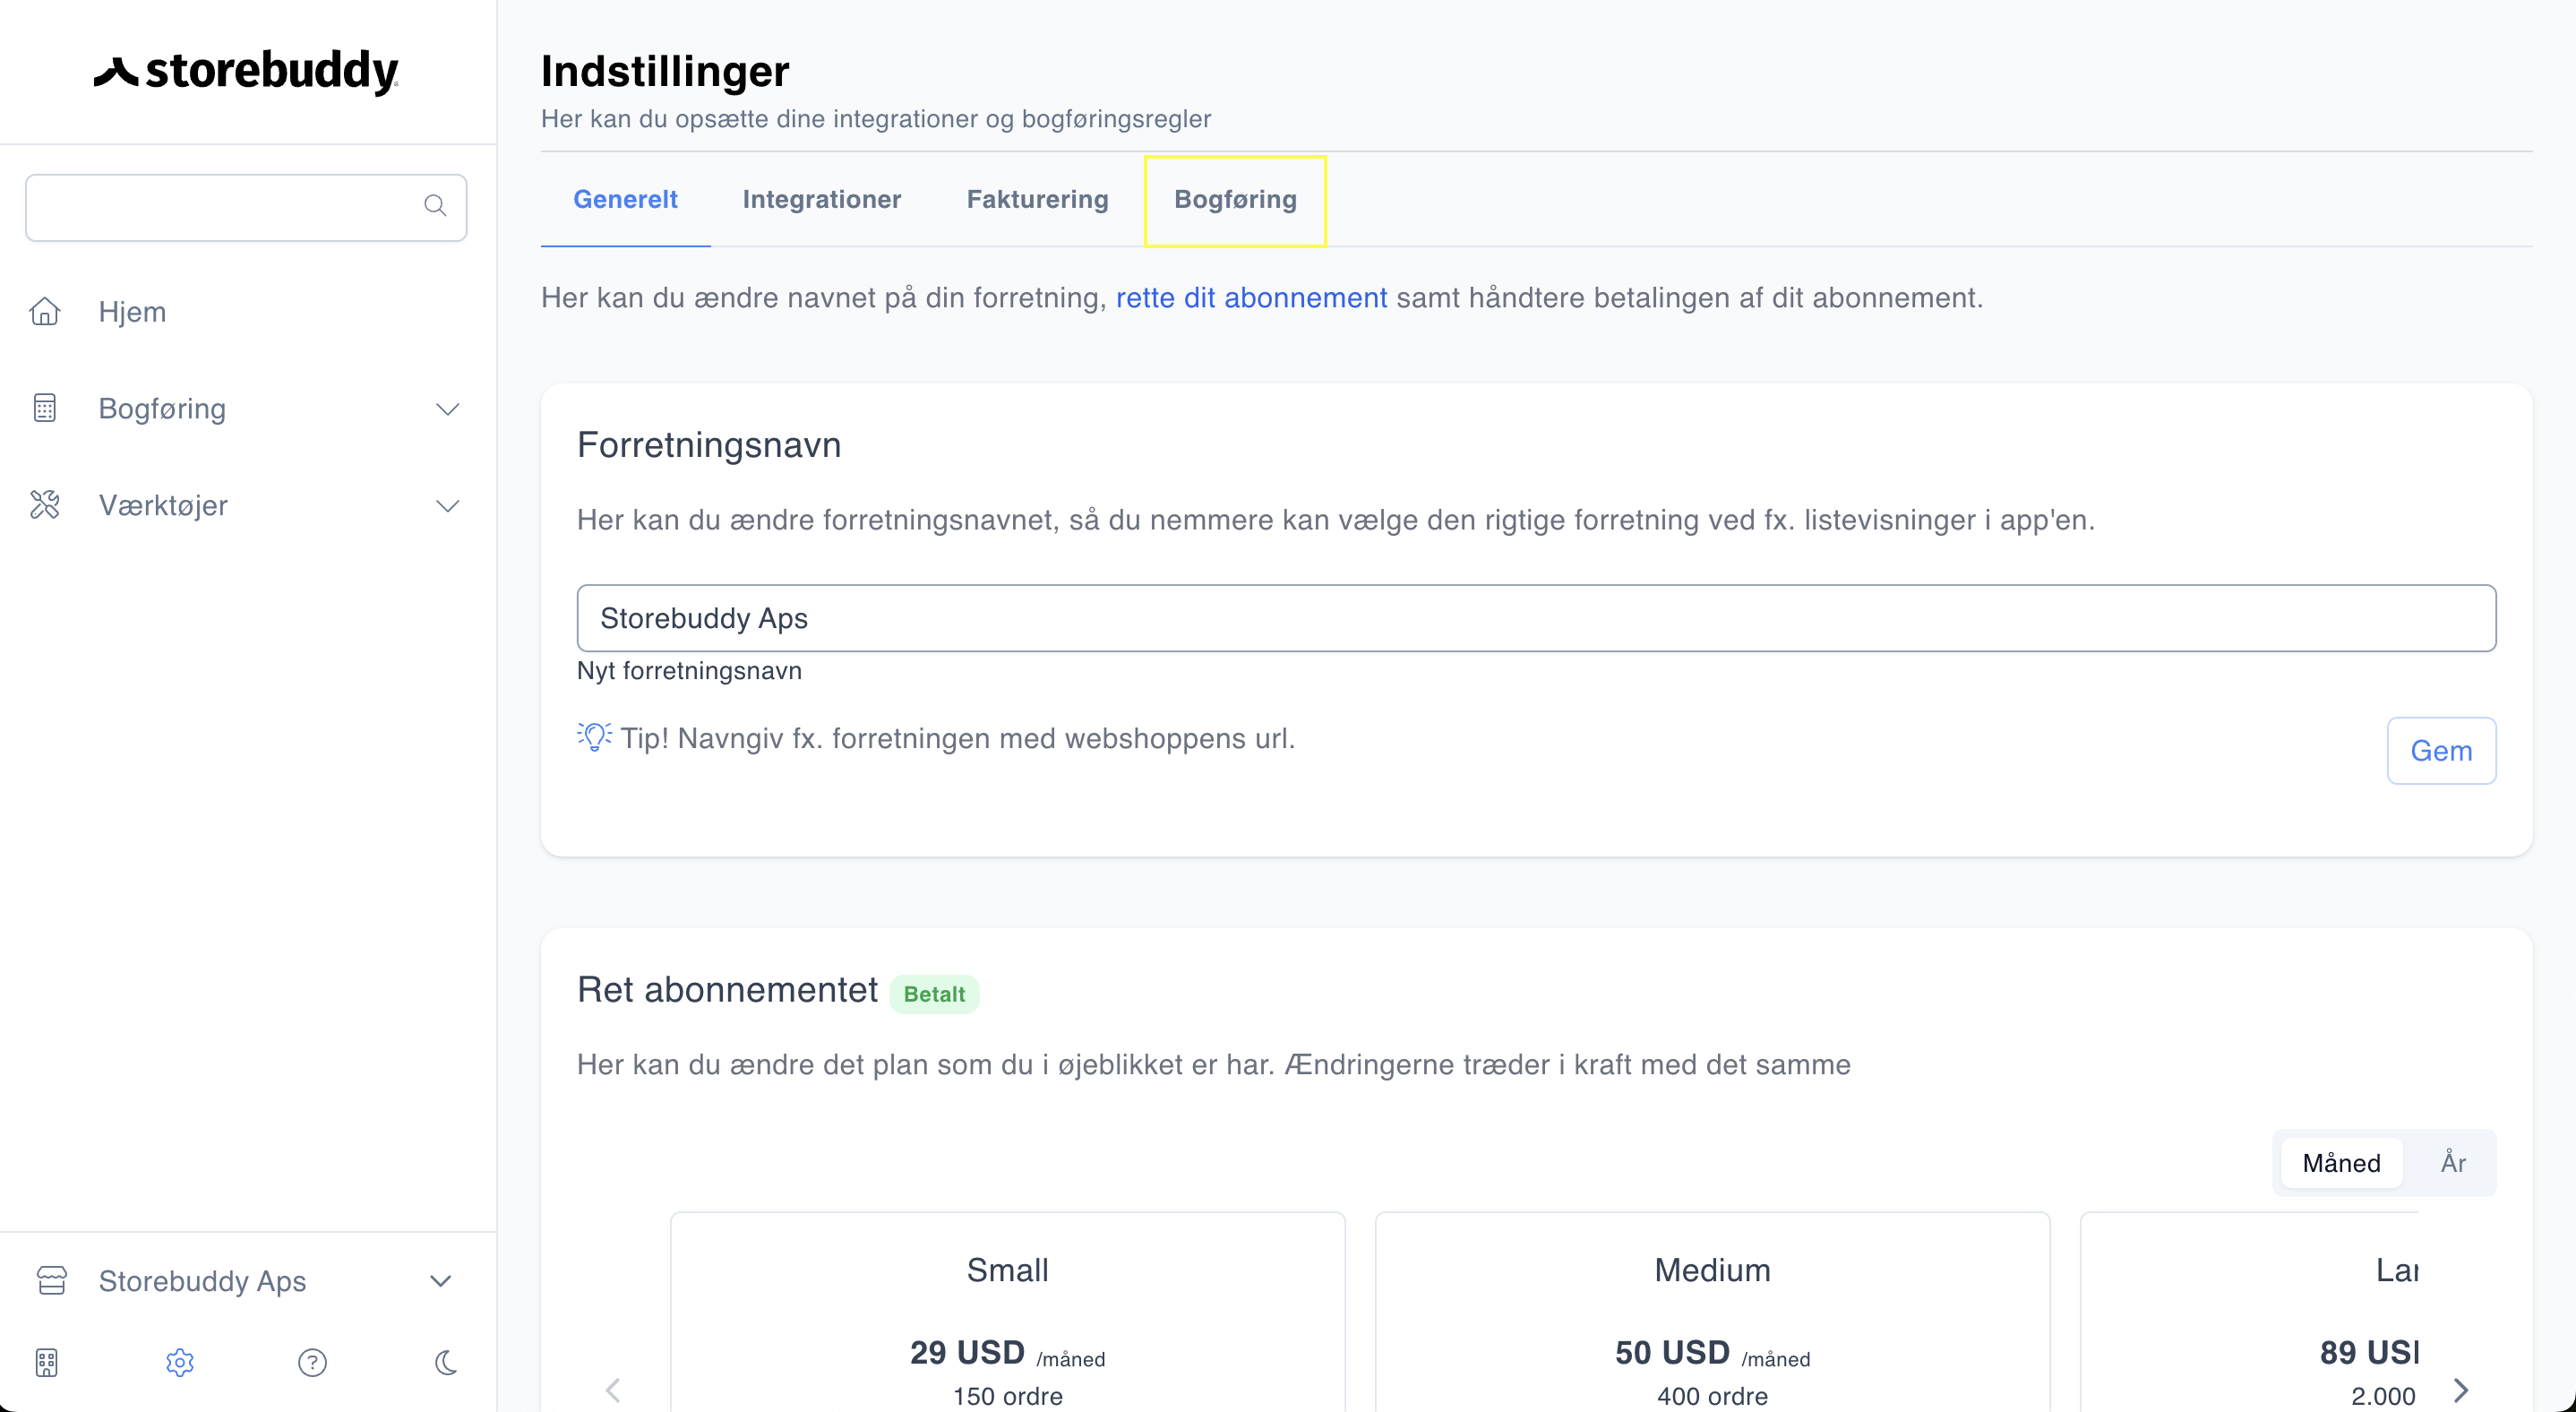
Task: Click the Bogføring calculator icon in sidebar
Action: pyautogui.click(x=45, y=408)
